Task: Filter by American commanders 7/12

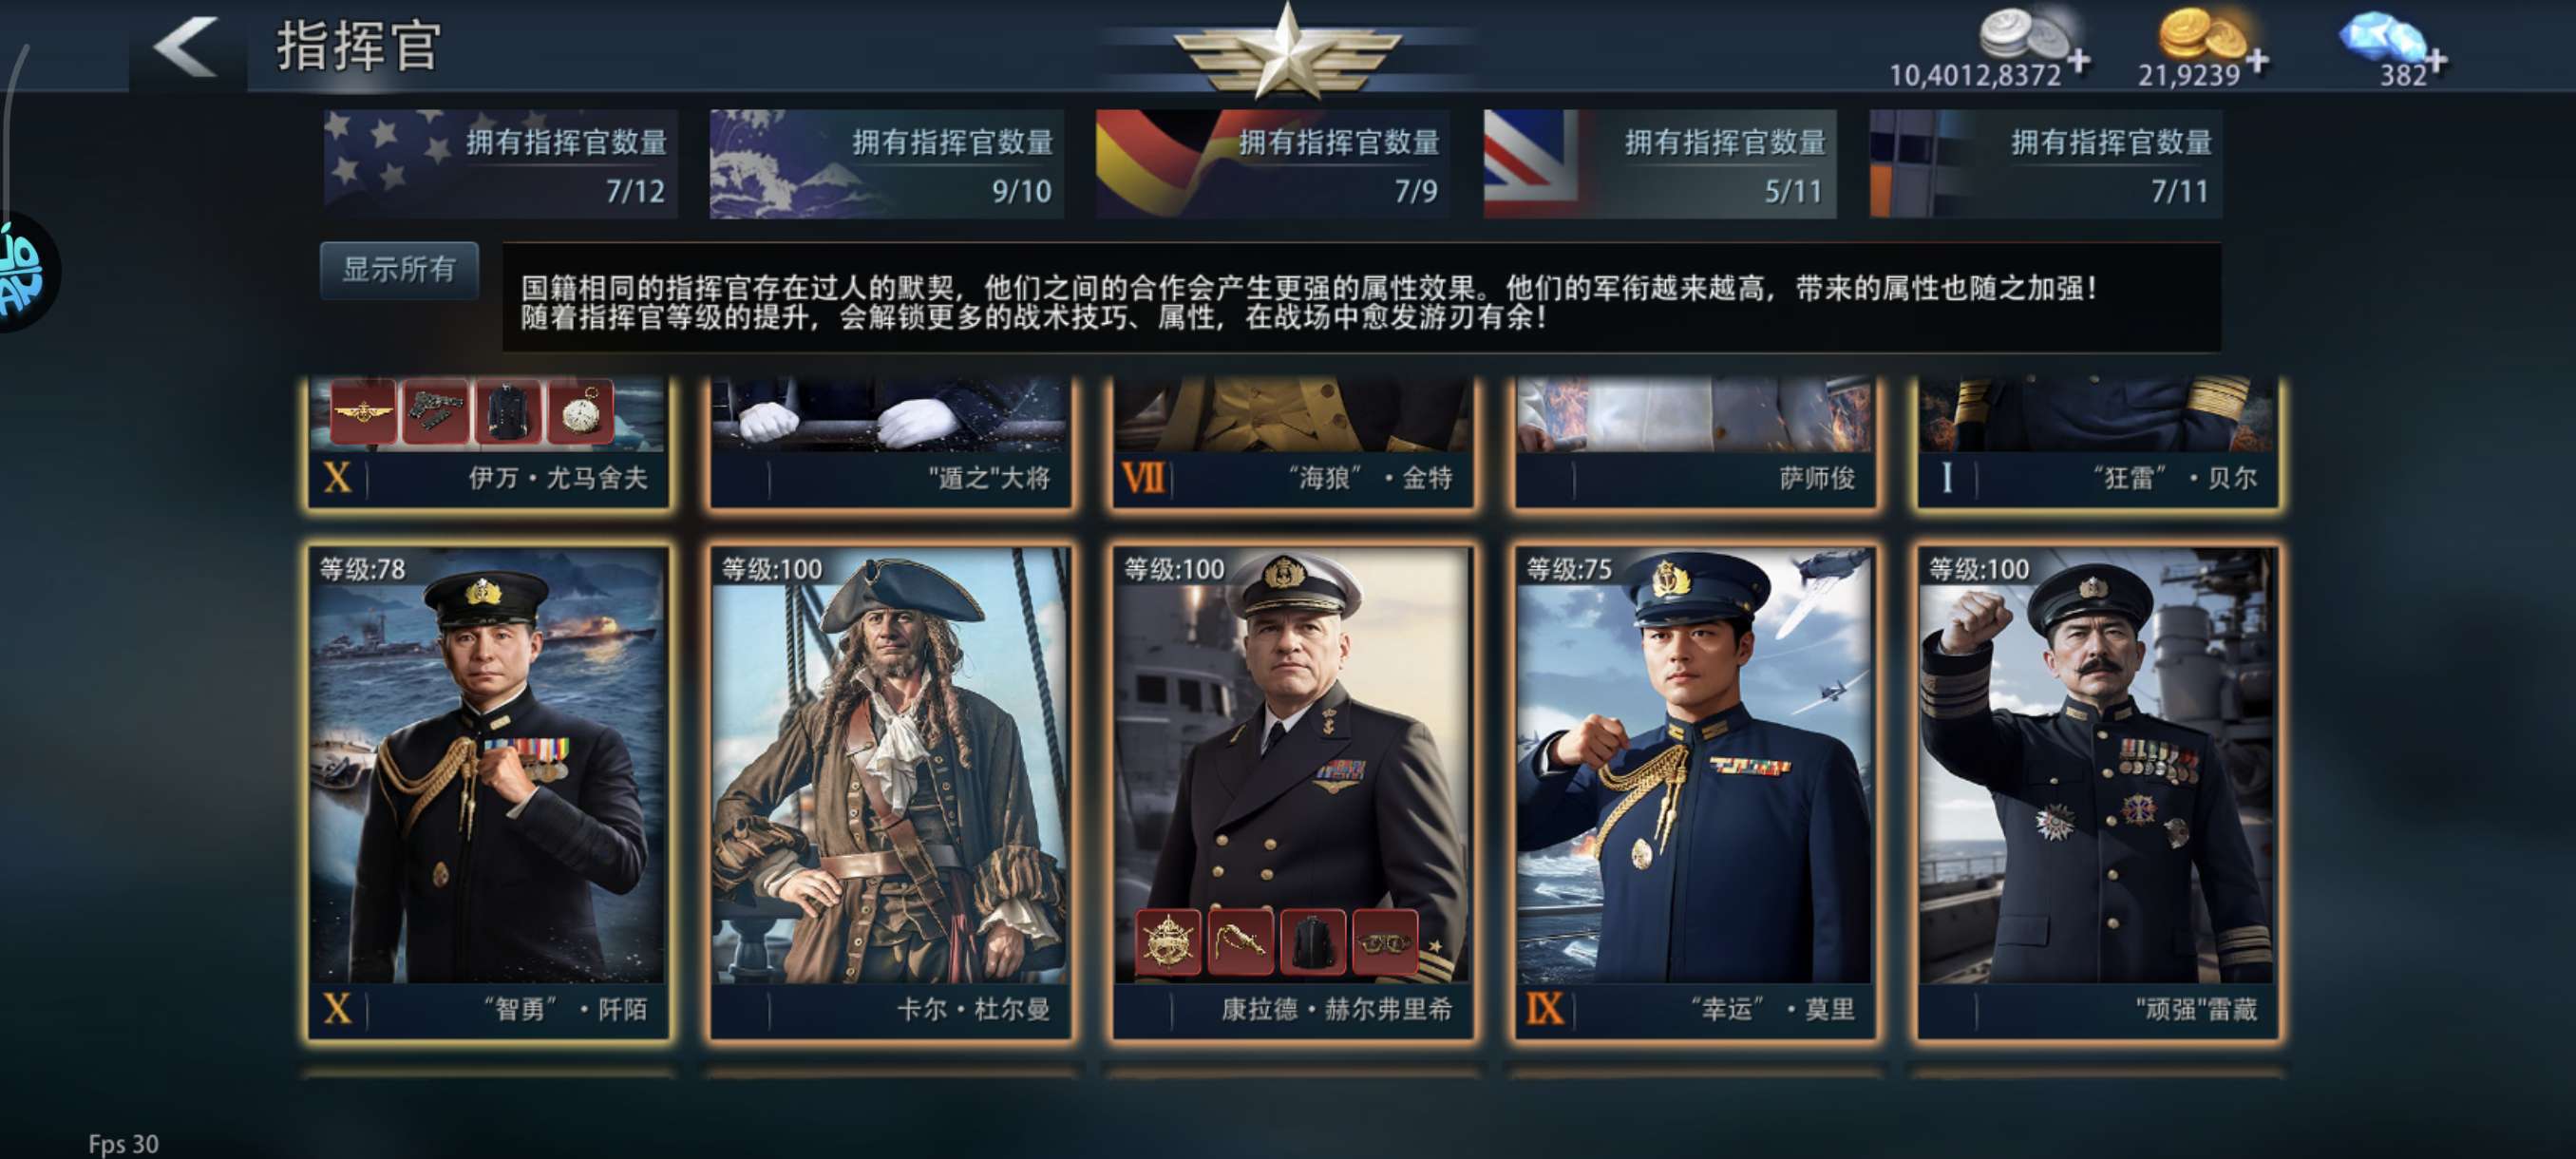Action: coord(500,164)
